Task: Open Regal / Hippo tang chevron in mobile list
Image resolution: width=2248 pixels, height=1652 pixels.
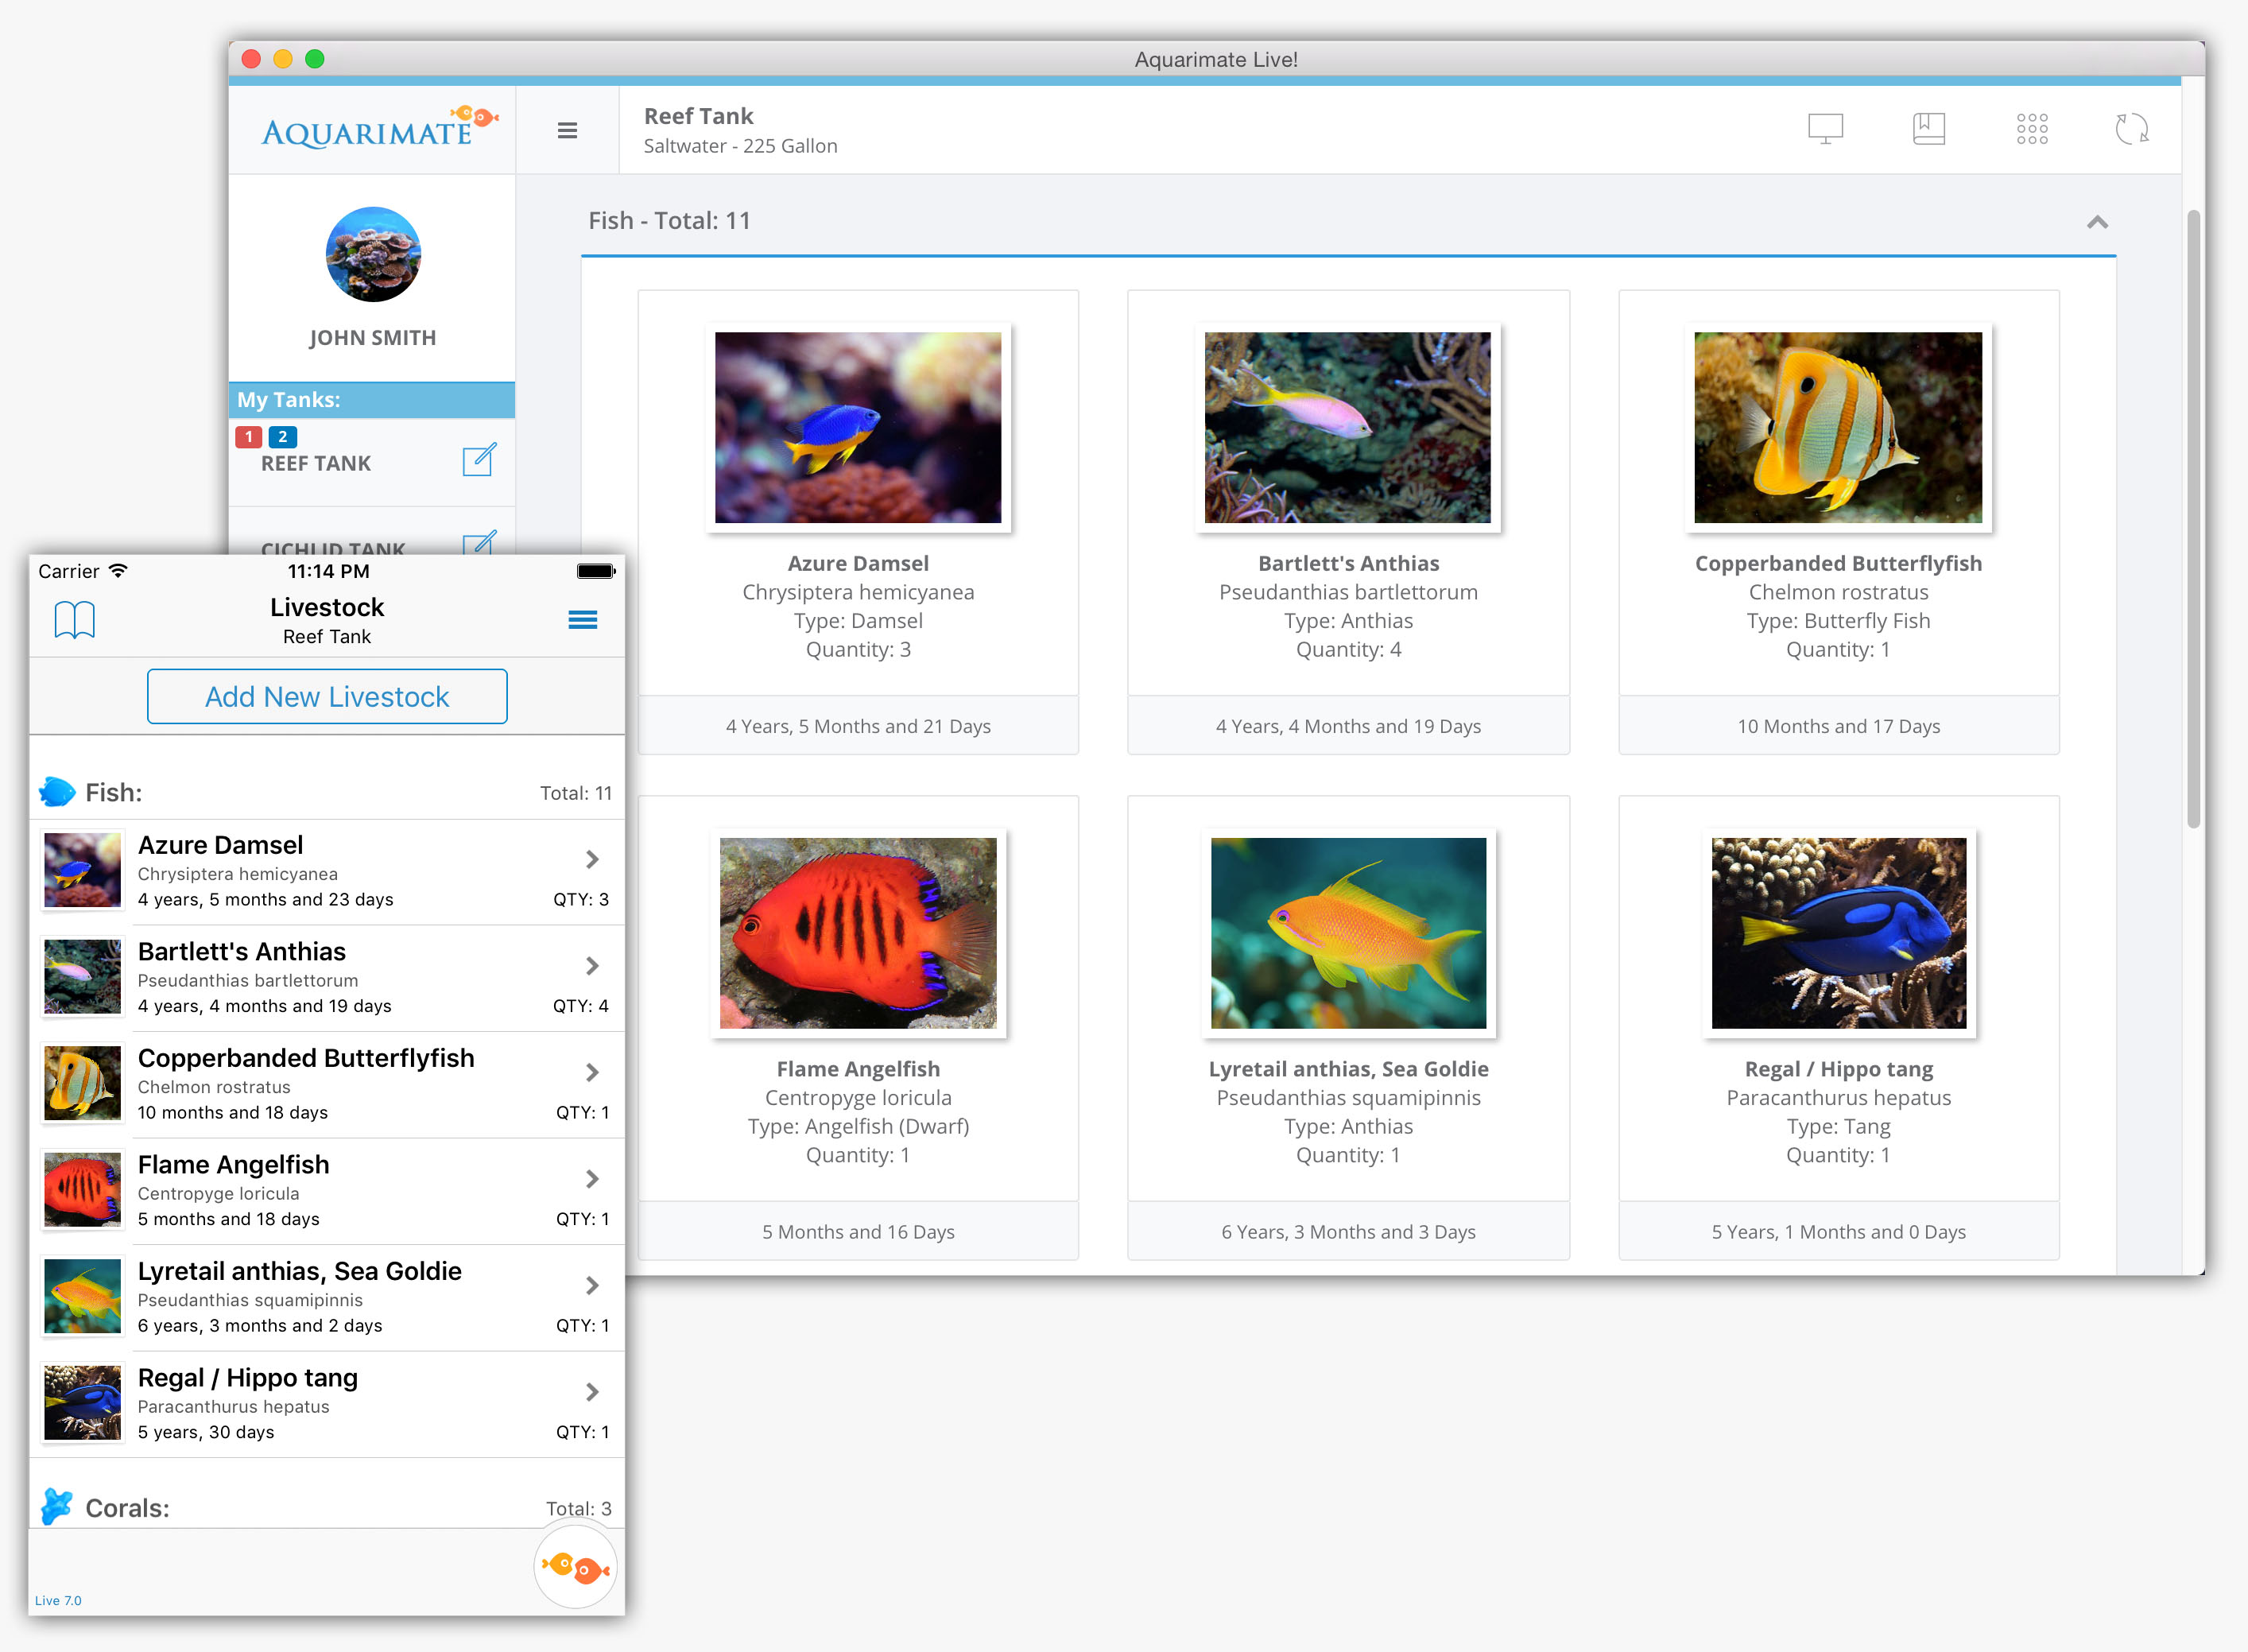Action: 592,1392
